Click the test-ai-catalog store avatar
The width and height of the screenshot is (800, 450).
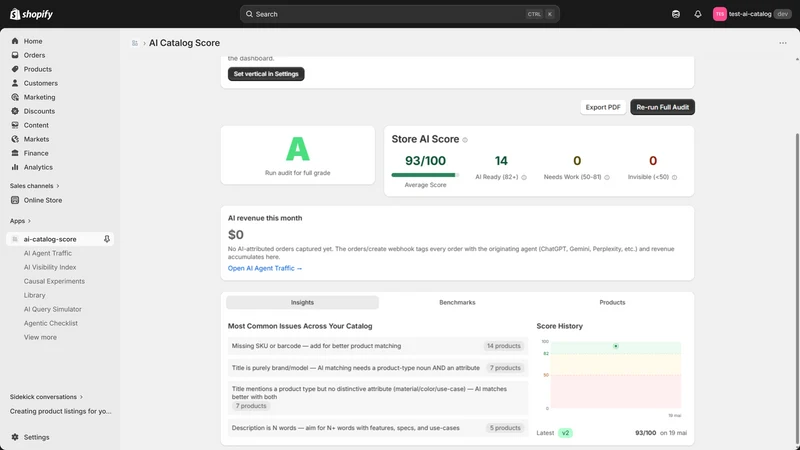(x=719, y=14)
